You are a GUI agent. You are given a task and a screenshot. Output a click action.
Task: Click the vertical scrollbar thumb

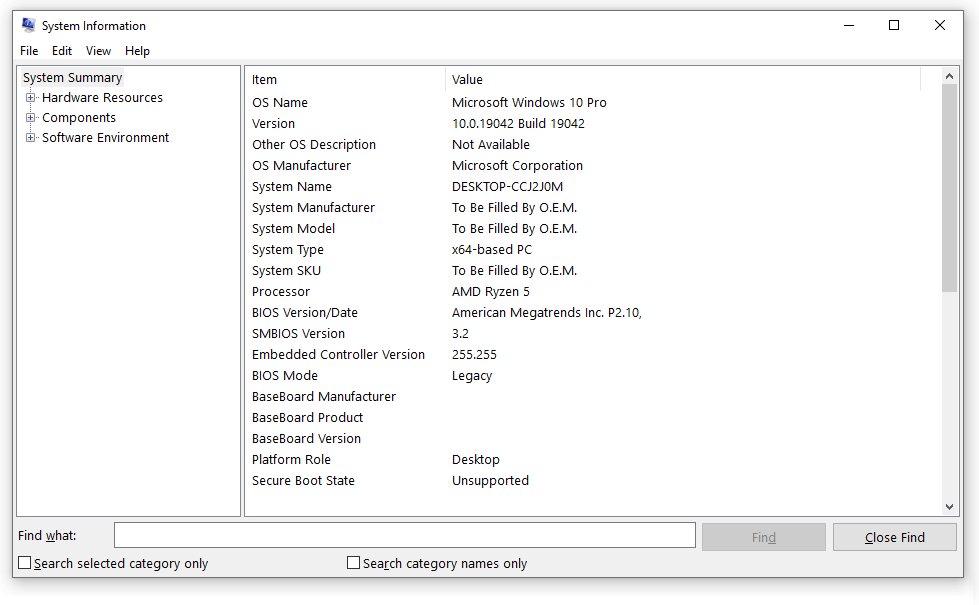point(949,188)
